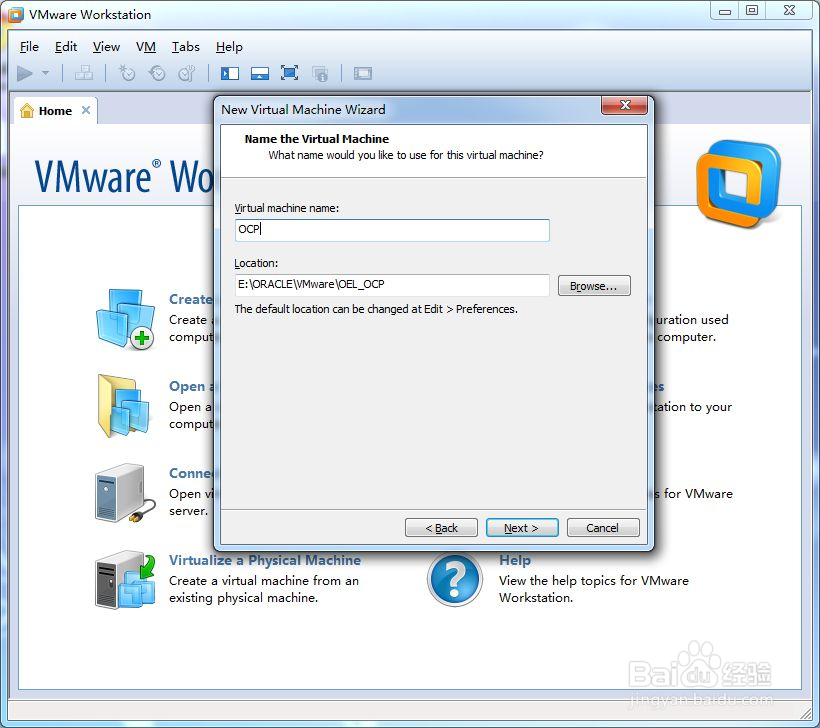The width and height of the screenshot is (820, 728).
Task: Click the VMware Workstation logo at top right
Action: click(738, 183)
